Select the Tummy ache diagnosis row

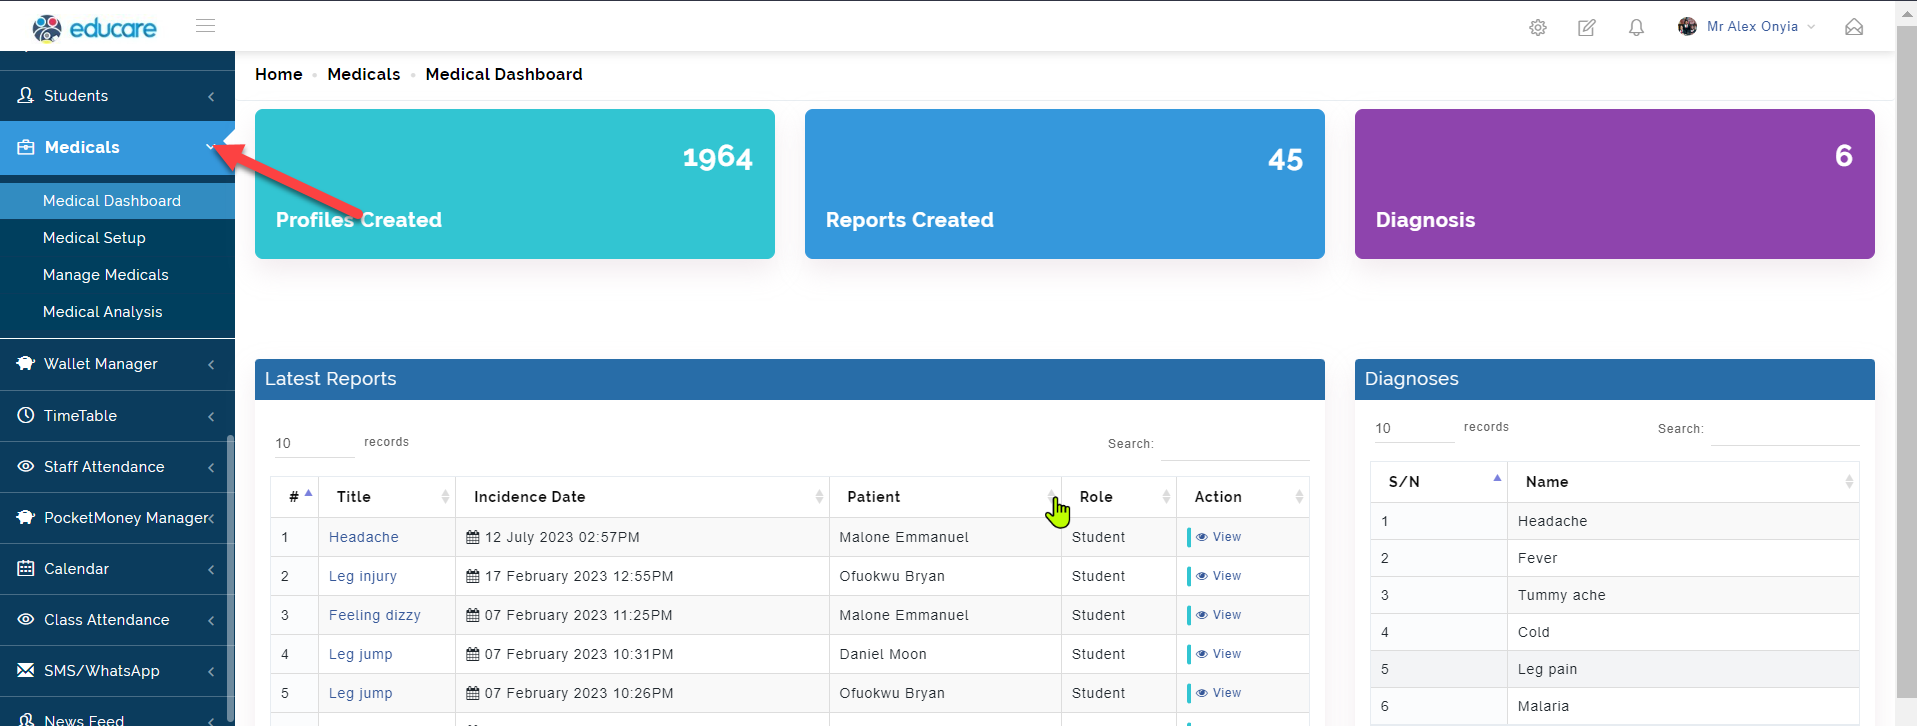pos(1615,595)
